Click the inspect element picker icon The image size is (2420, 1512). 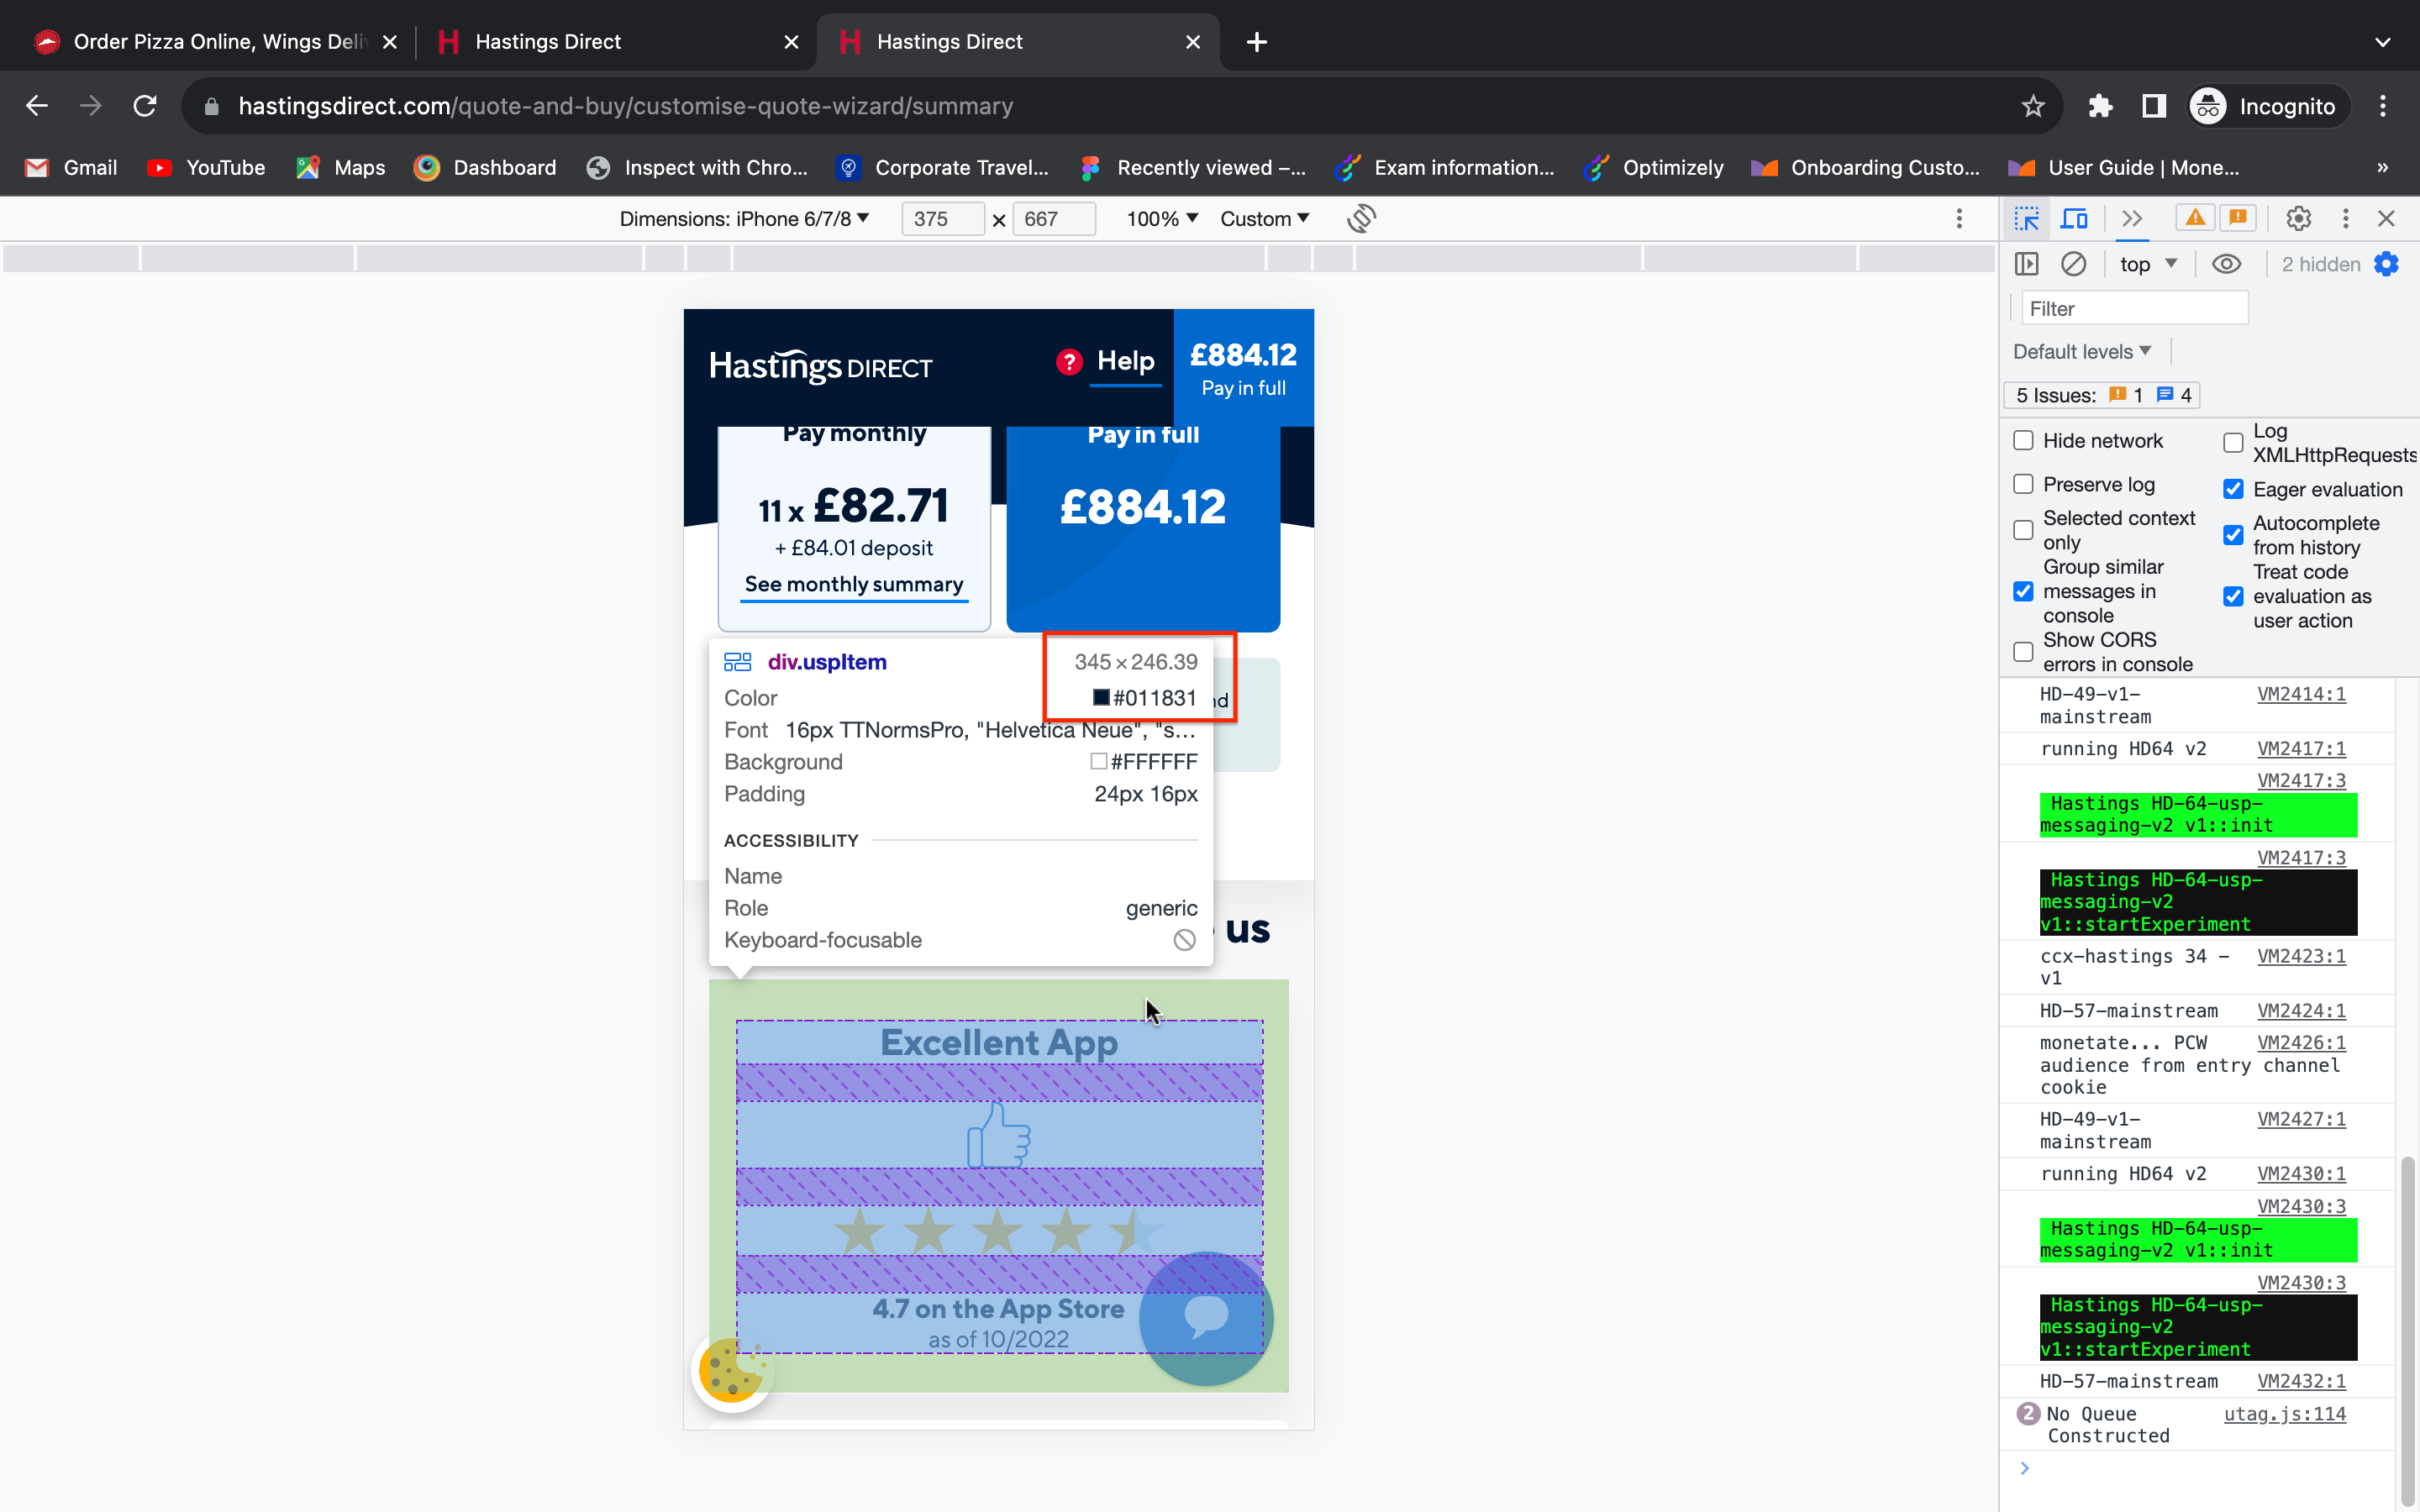coord(2027,218)
